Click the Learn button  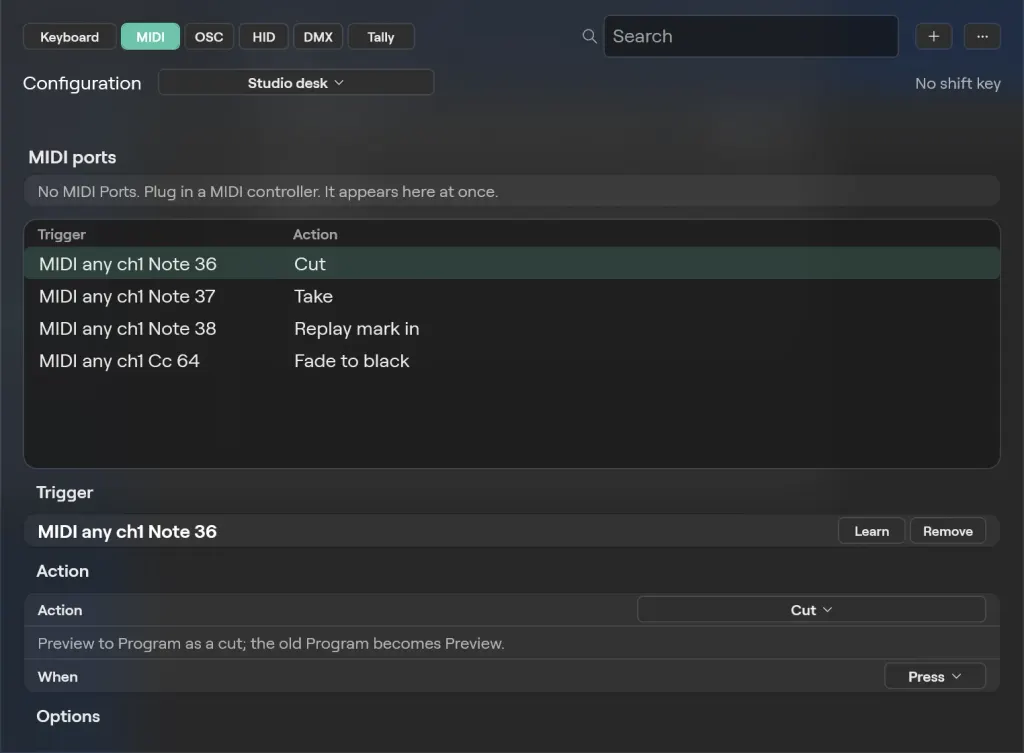click(x=871, y=531)
